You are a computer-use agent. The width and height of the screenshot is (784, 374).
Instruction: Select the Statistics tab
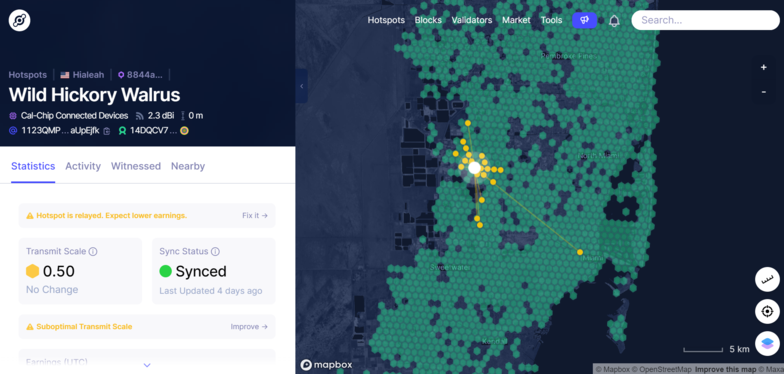click(x=33, y=166)
